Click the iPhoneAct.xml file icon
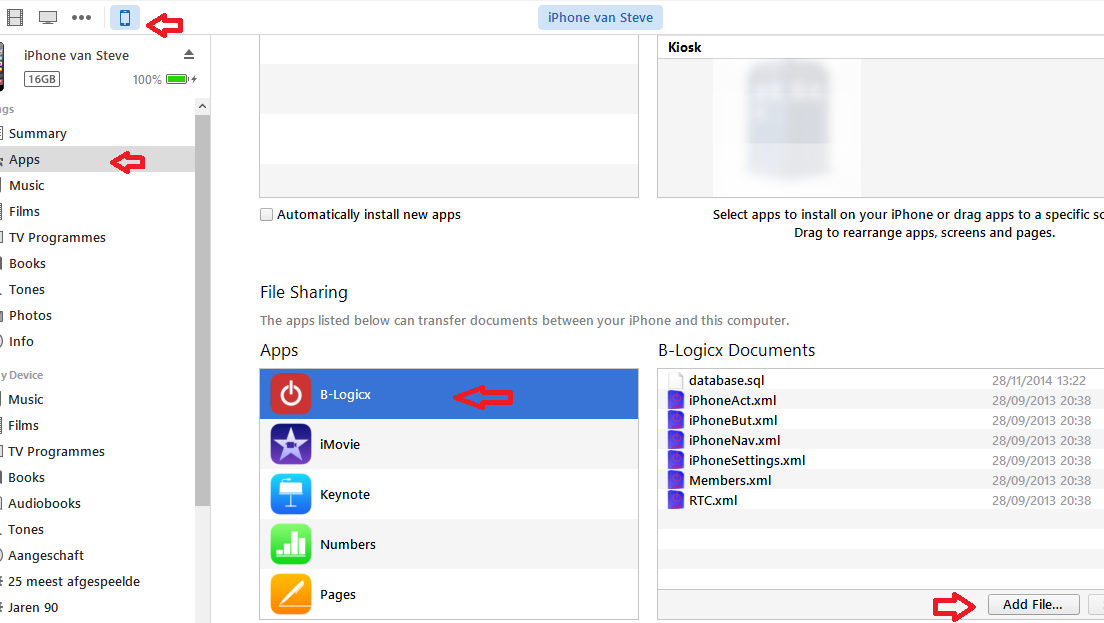The width and height of the screenshot is (1104, 623). [x=676, y=400]
